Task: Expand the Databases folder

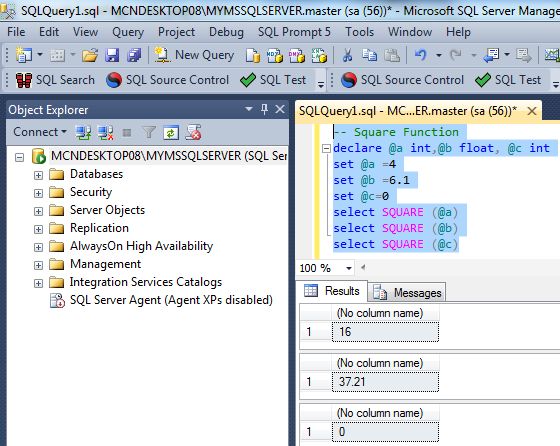Action: tap(38, 175)
